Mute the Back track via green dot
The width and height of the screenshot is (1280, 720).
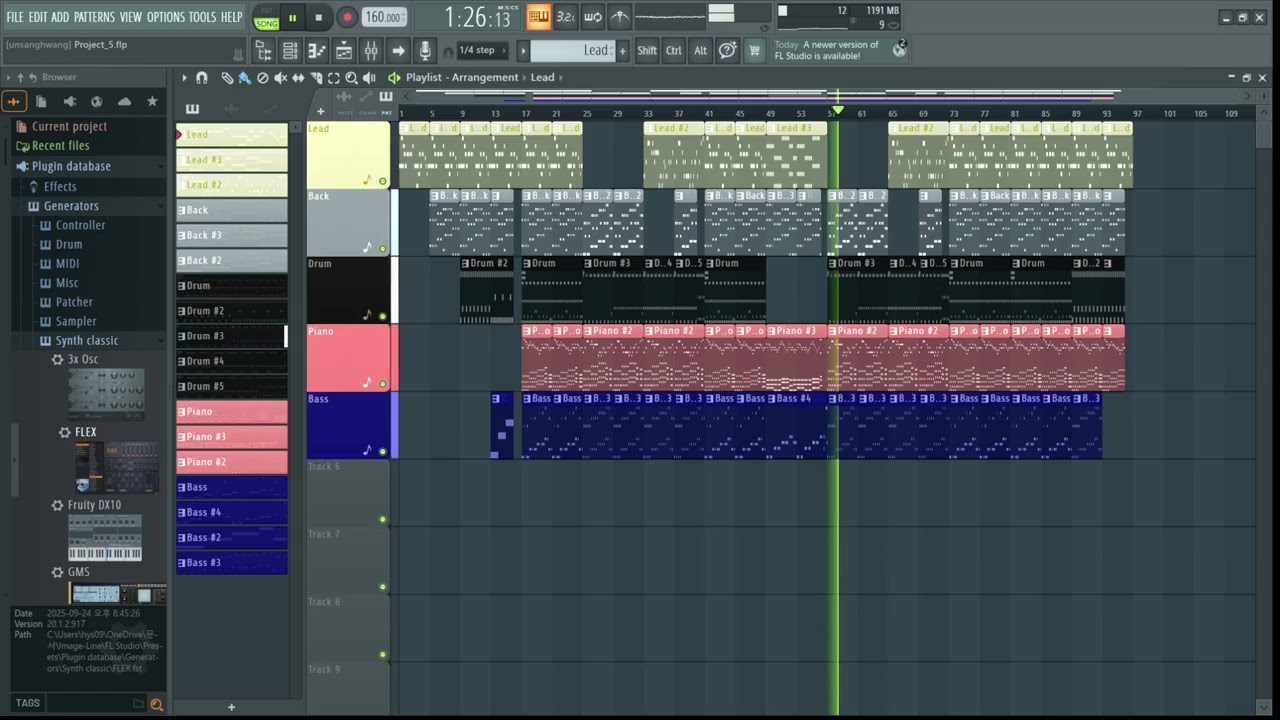point(382,248)
